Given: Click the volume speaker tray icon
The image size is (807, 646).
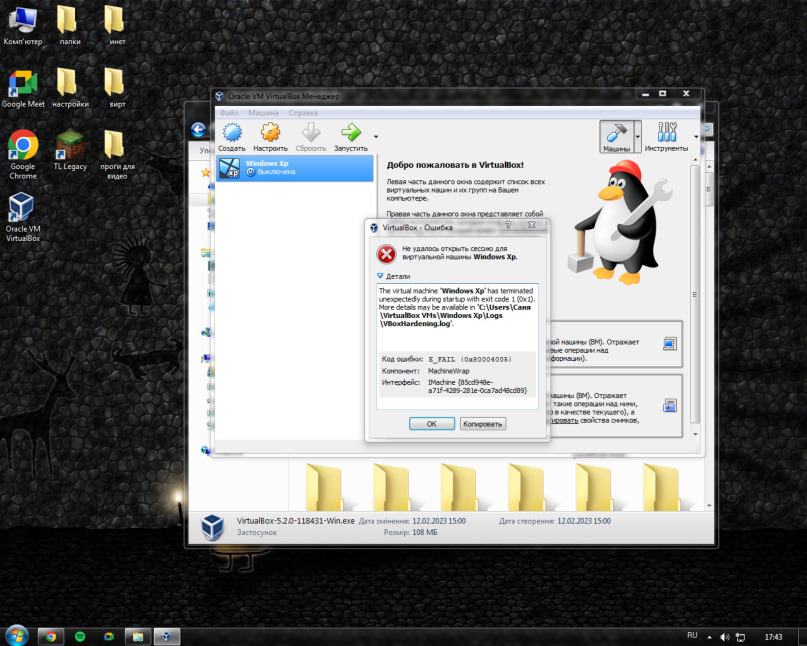Looking at the screenshot, I should click(x=725, y=637).
